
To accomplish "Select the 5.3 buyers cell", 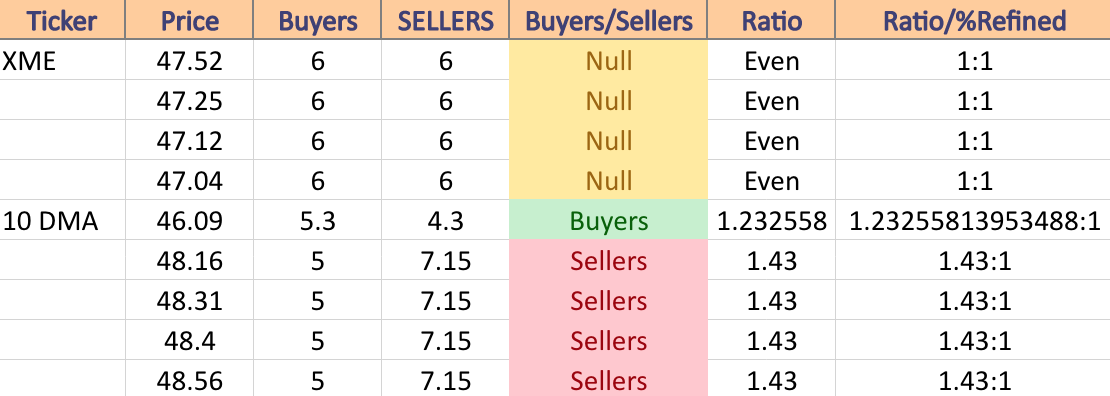I will click(x=317, y=220).
